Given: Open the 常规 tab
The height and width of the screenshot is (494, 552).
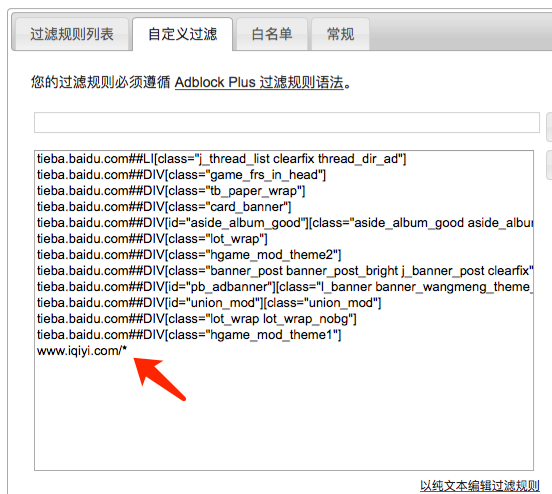Looking at the screenshot, I should (x=340, y=34).
